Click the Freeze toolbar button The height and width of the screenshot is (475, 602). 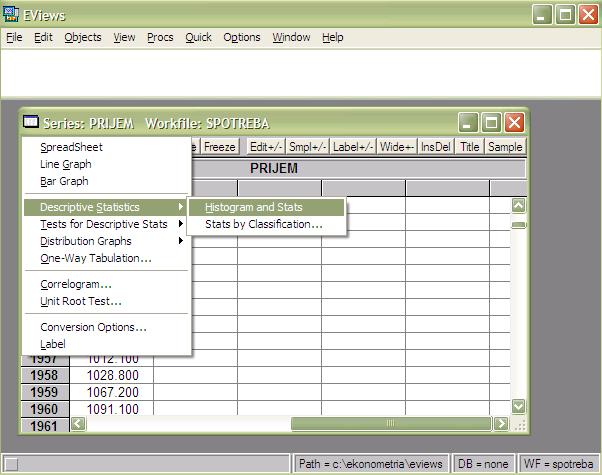click(220, 147)
